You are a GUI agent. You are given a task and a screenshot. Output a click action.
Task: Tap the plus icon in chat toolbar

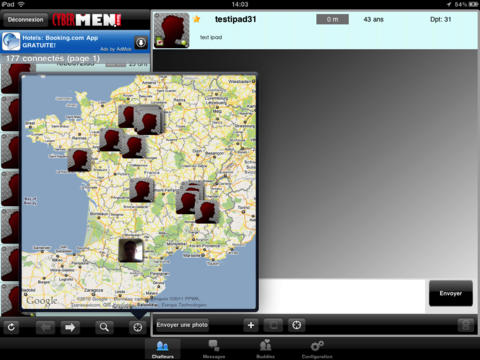[251, 325]
